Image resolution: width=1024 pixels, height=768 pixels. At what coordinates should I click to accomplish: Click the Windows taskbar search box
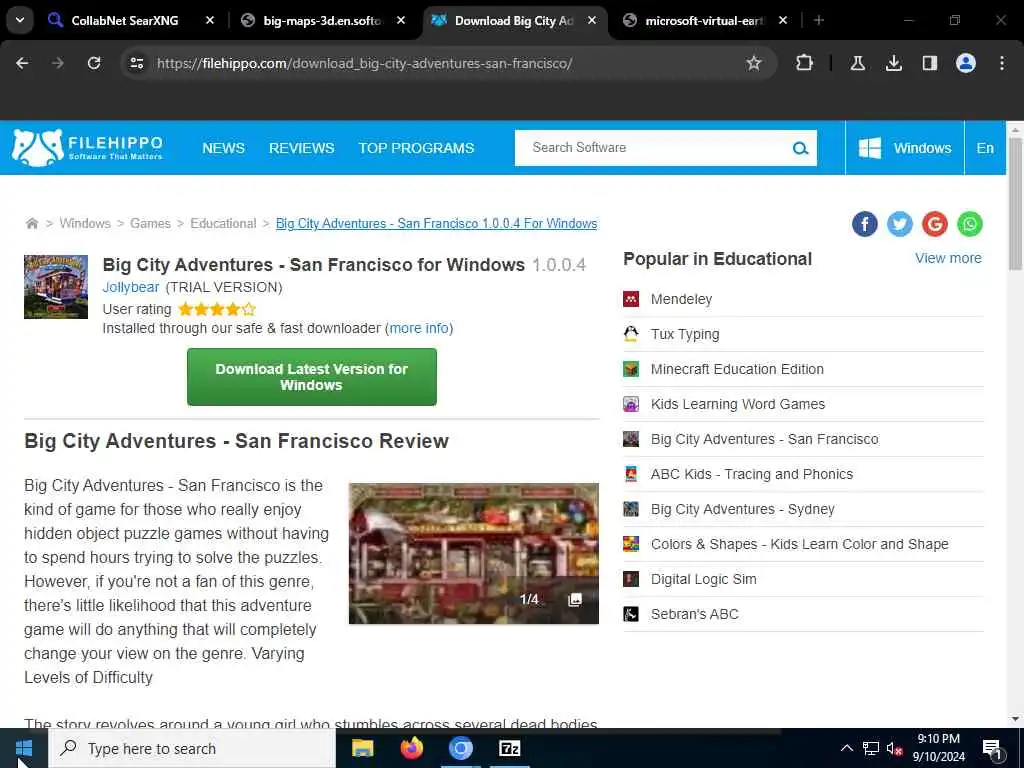(x=193, y=748)
